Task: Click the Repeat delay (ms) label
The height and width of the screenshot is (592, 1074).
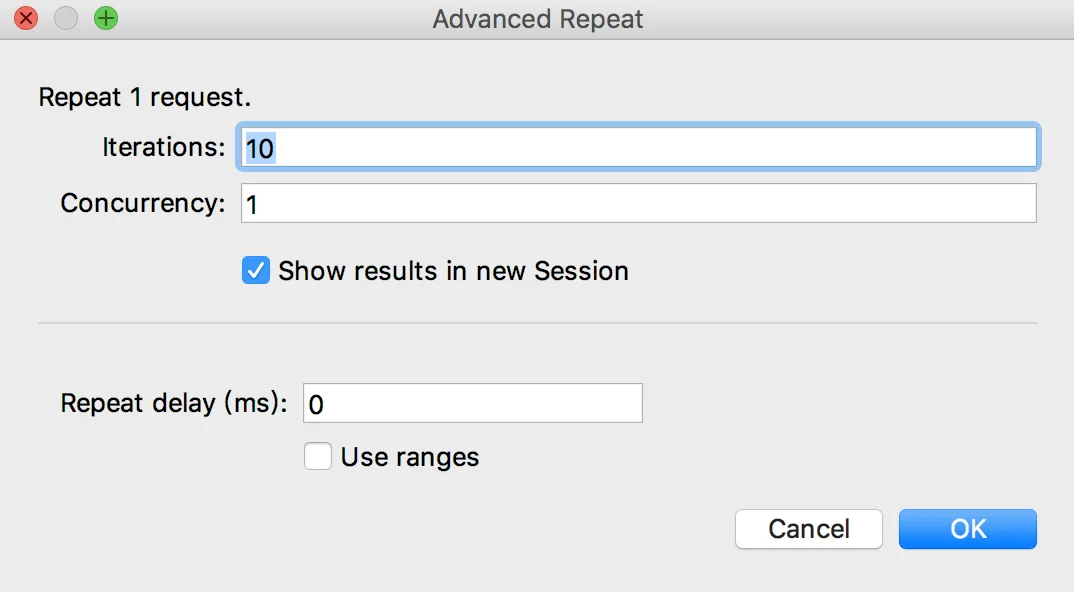Action: (x=174, y=403)
